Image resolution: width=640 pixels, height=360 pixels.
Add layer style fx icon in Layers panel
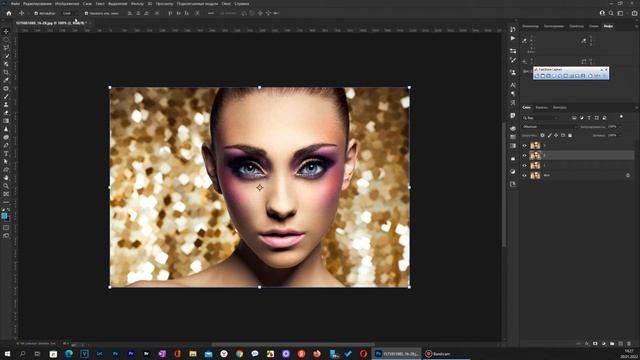pyautogui.click(x=587, y=344)
